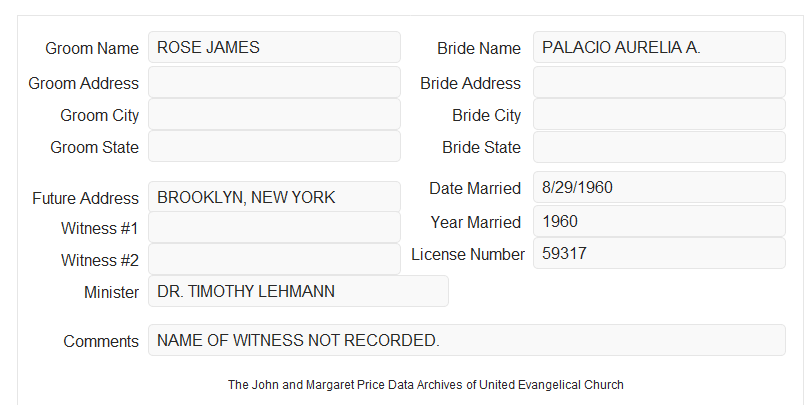The image size is (805, 405).
Task: Click the Groom Name field showing ROSE JAMES
Action: pyautogui.click(x=274, y=47)
